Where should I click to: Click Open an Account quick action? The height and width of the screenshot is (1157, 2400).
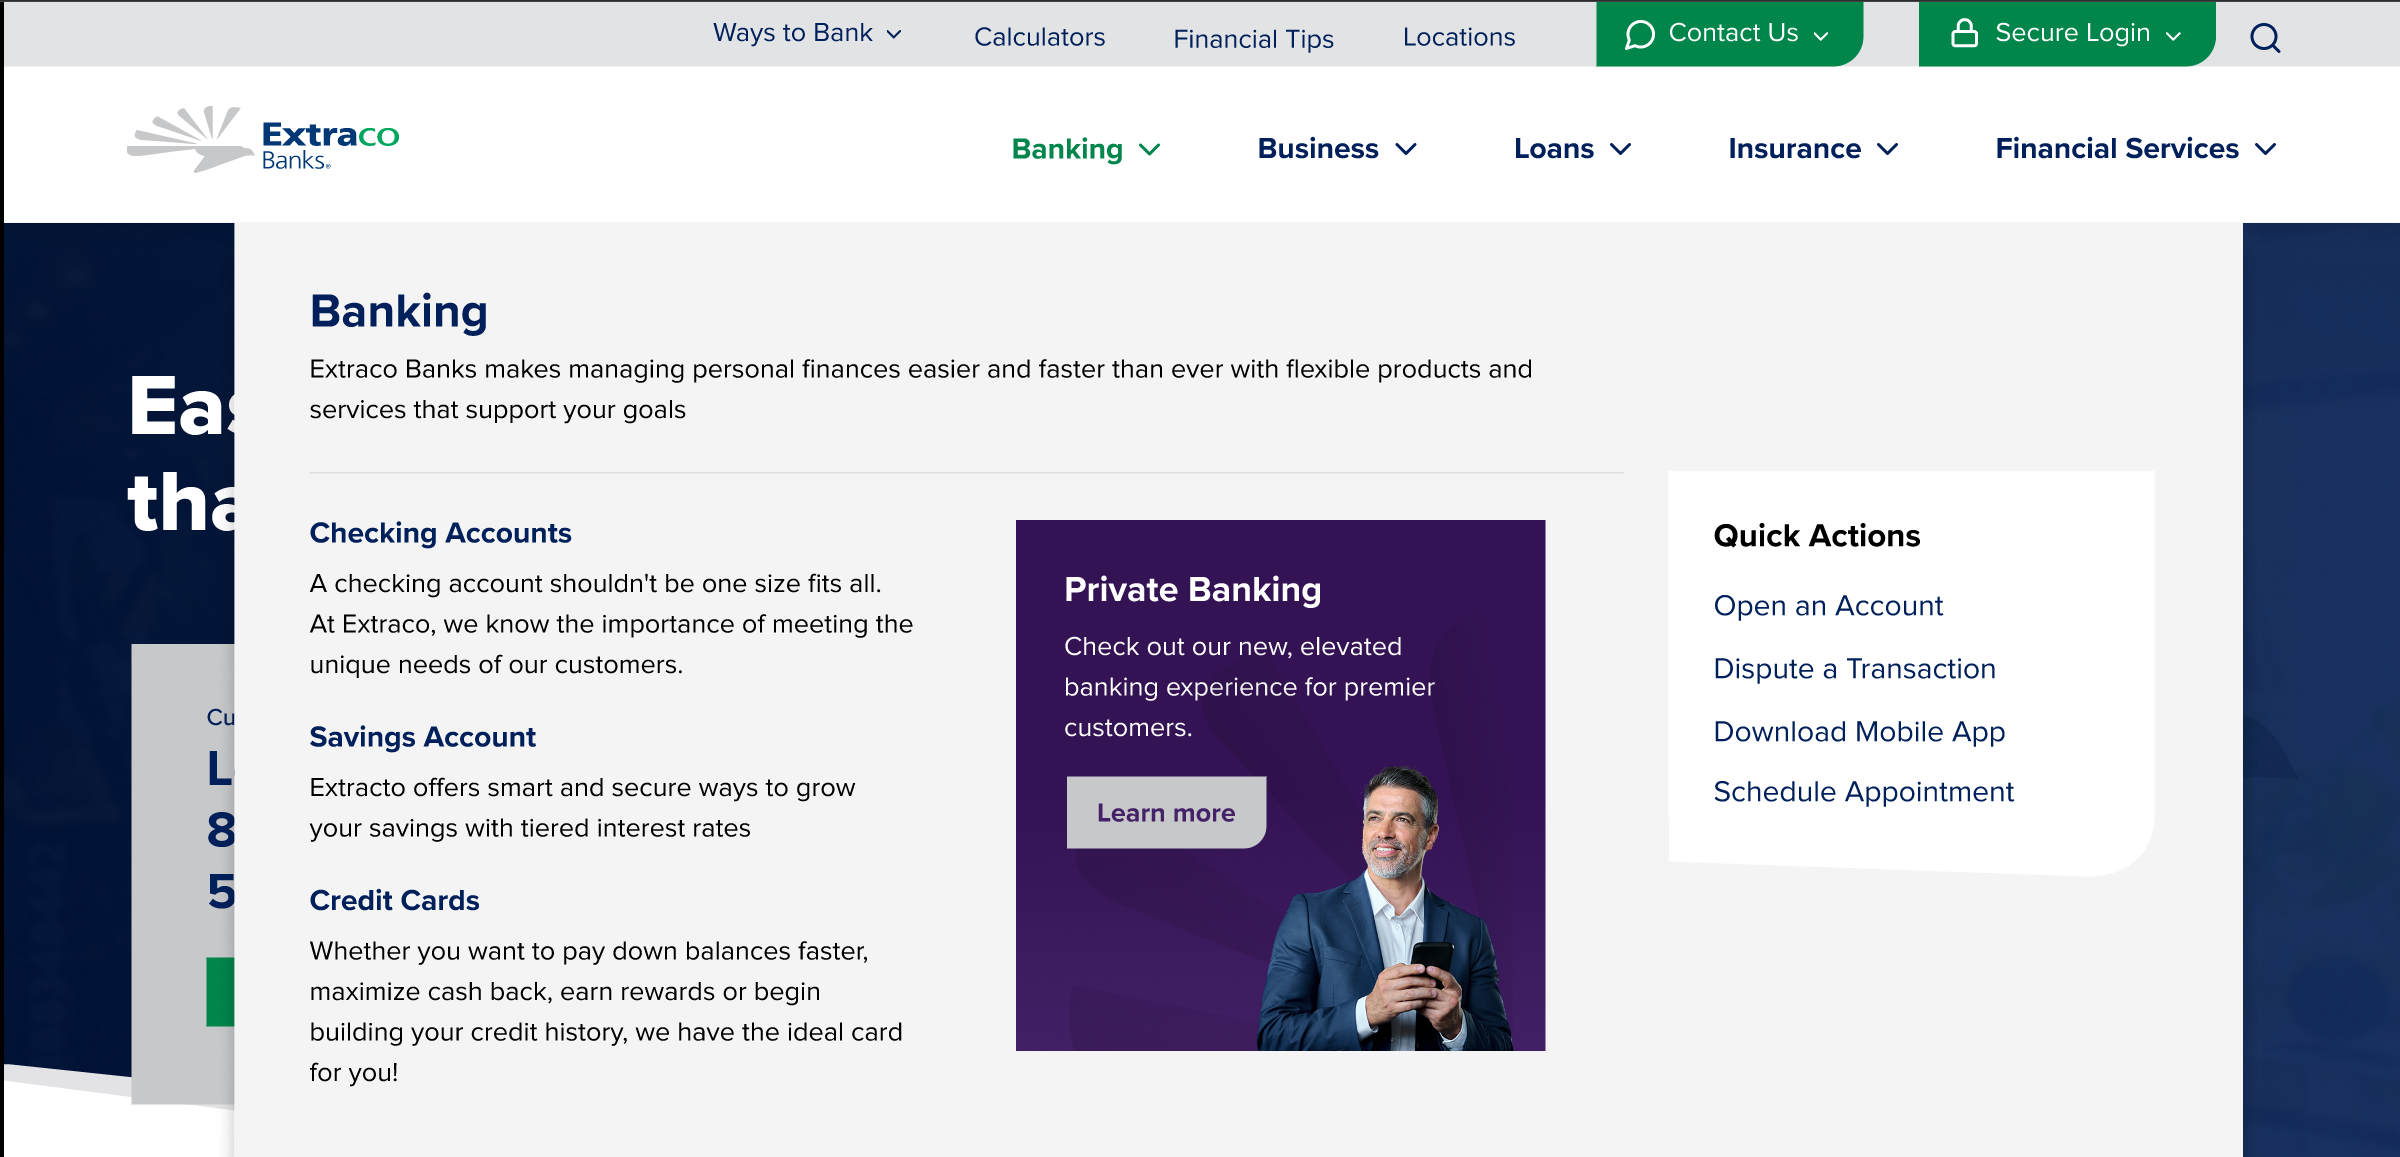tap(1828, 606)
